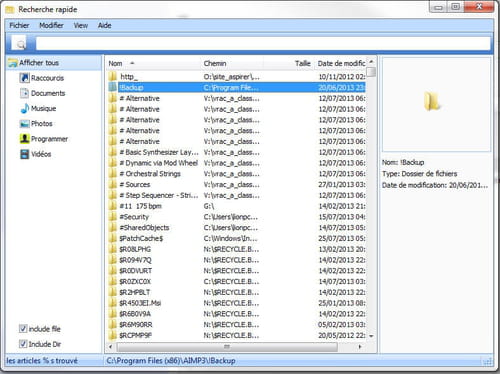The height and width of the screenshot is (374, 500).
Task: Sort by the Taille column header
Action: 289,63
